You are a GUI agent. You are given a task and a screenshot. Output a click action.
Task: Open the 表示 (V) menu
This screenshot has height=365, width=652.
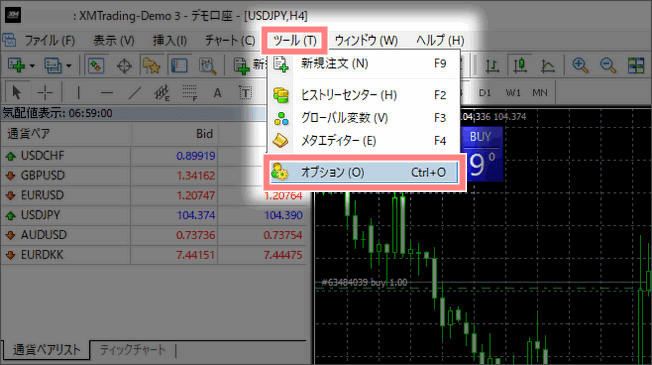pyautogui.click(x=114, y=40)
